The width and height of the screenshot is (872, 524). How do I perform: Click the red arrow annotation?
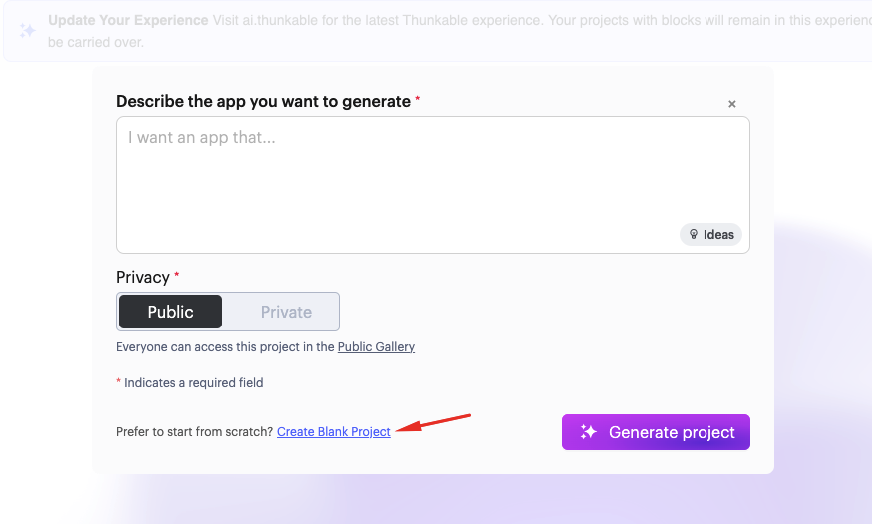click(x=433, y=421)
